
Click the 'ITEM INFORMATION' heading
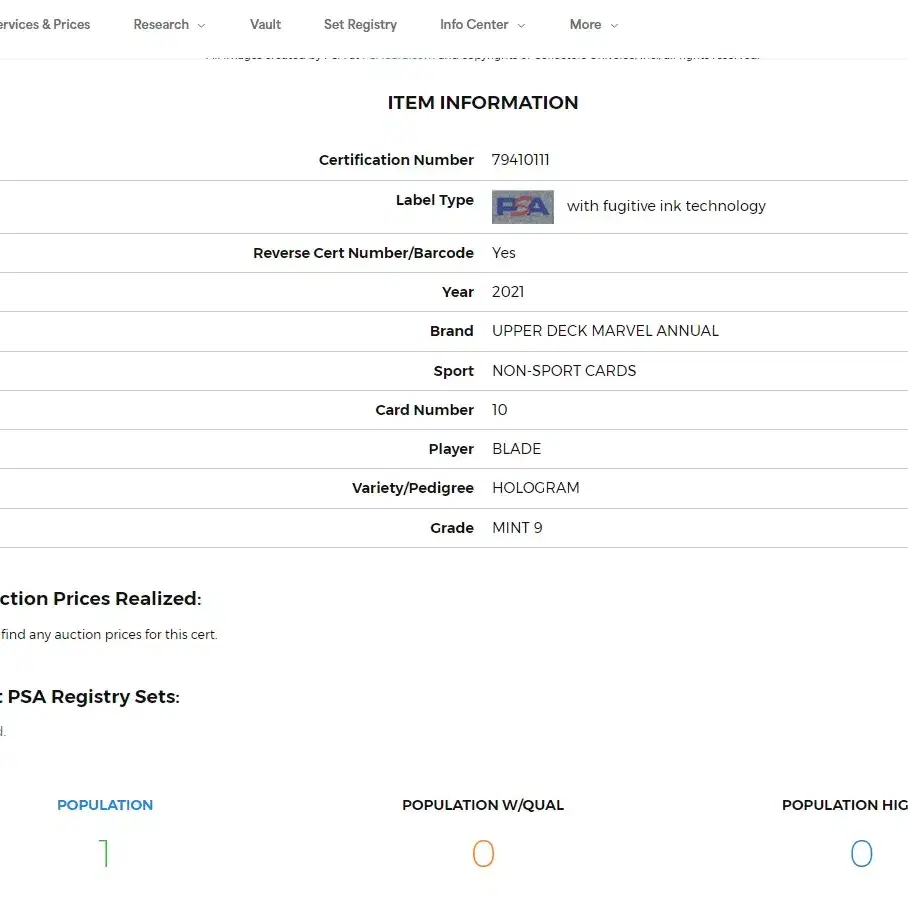tap(483, 102)
